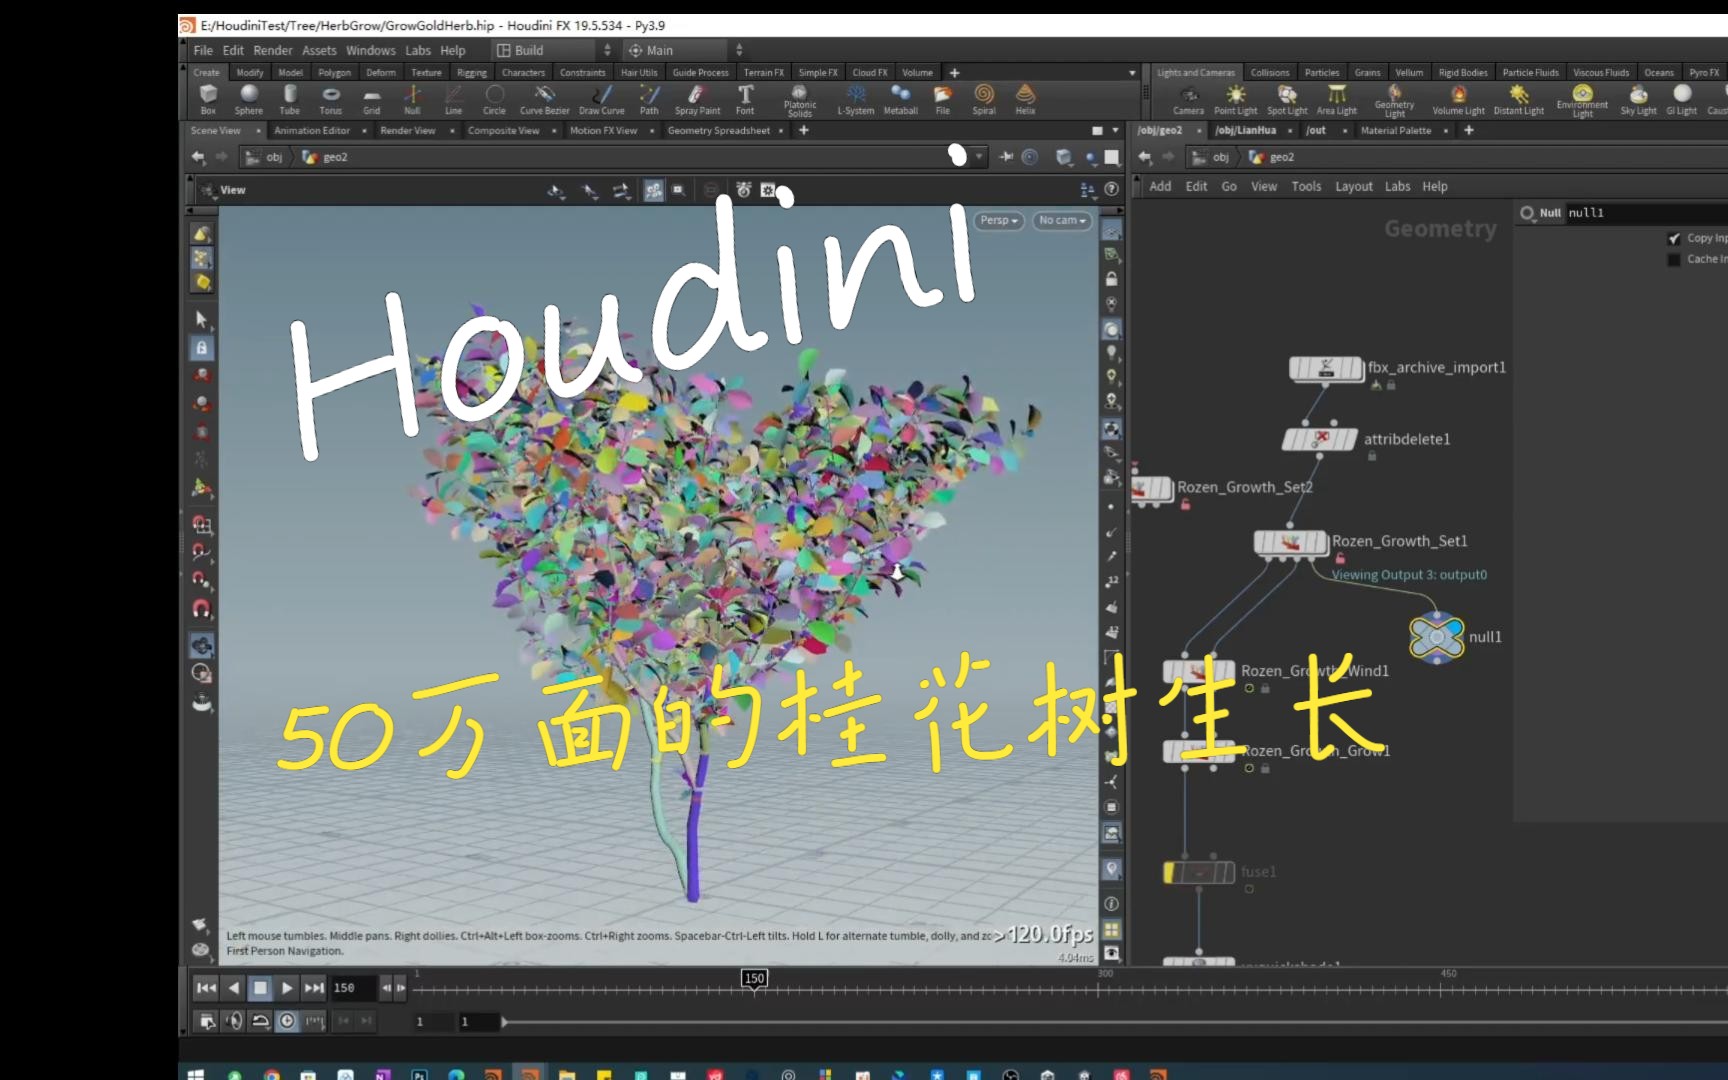This screenshot has height=1080, width=1728.
Task: Play the animation in reverse
Action: [233, 988]
